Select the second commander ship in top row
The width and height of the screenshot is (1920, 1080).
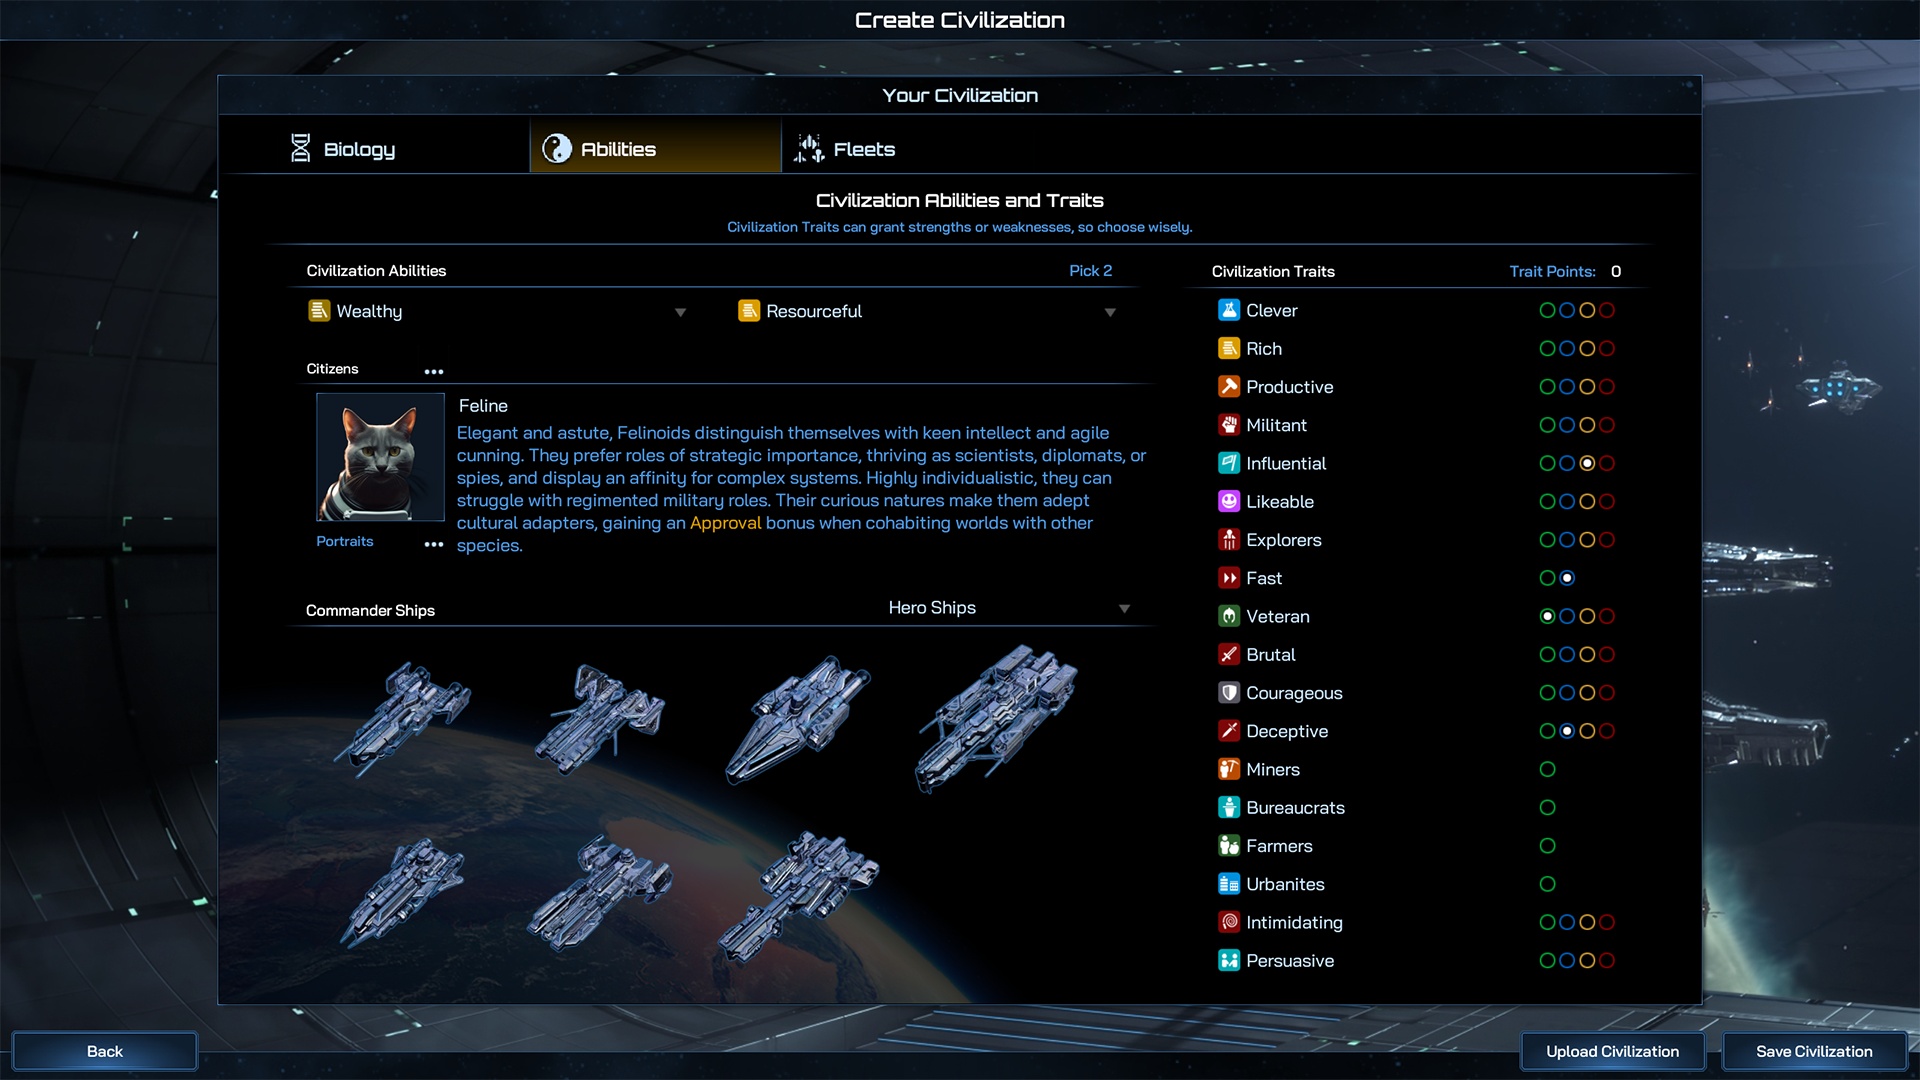point(600,720)
